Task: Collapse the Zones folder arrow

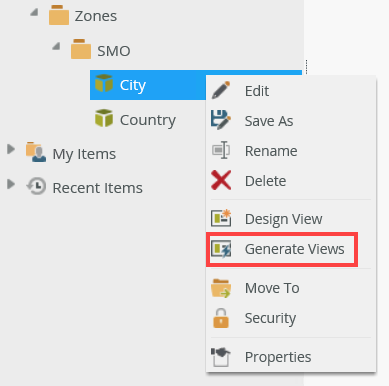Action: point(34,13)
